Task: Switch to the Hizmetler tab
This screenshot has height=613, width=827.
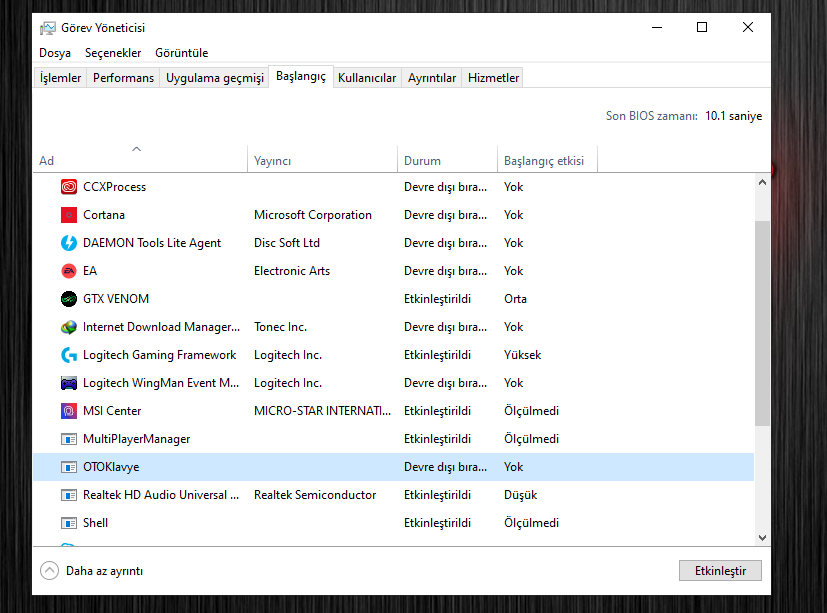Action: [x=494, y=78]
